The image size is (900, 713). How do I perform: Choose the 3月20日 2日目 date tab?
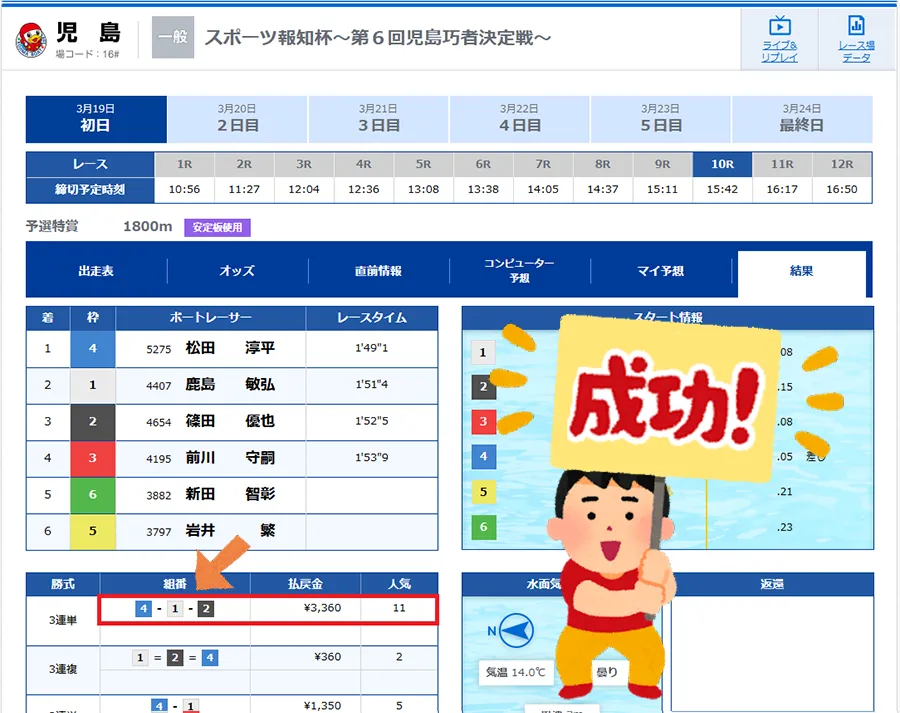point(237,119)
